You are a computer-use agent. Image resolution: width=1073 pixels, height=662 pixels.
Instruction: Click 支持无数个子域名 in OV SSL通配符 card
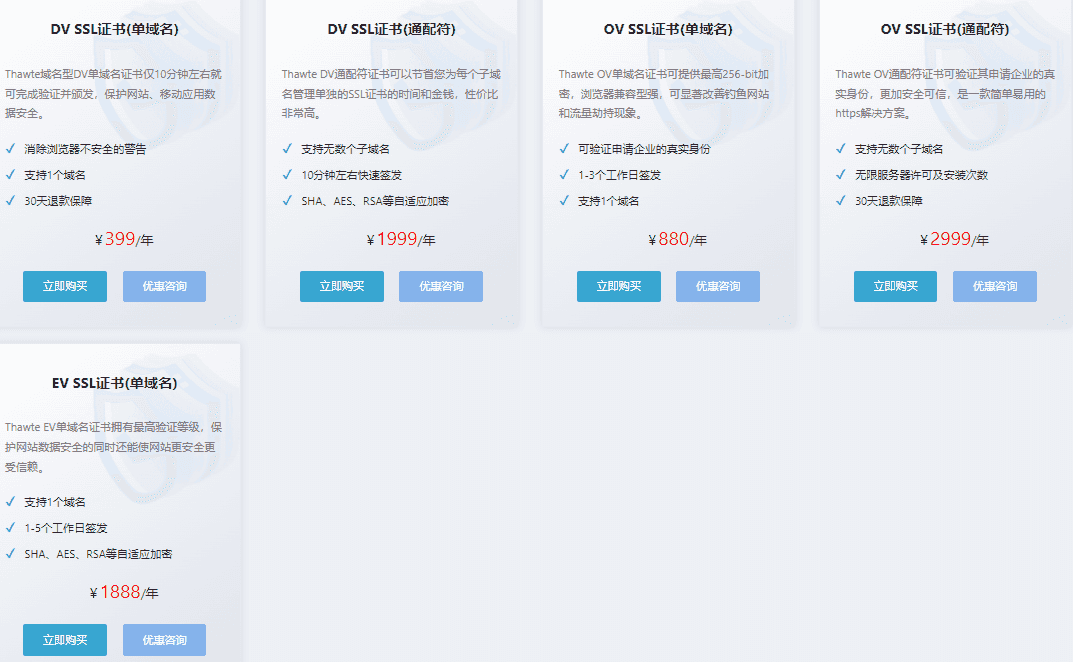pyautogui.click(x=899, y=149)
